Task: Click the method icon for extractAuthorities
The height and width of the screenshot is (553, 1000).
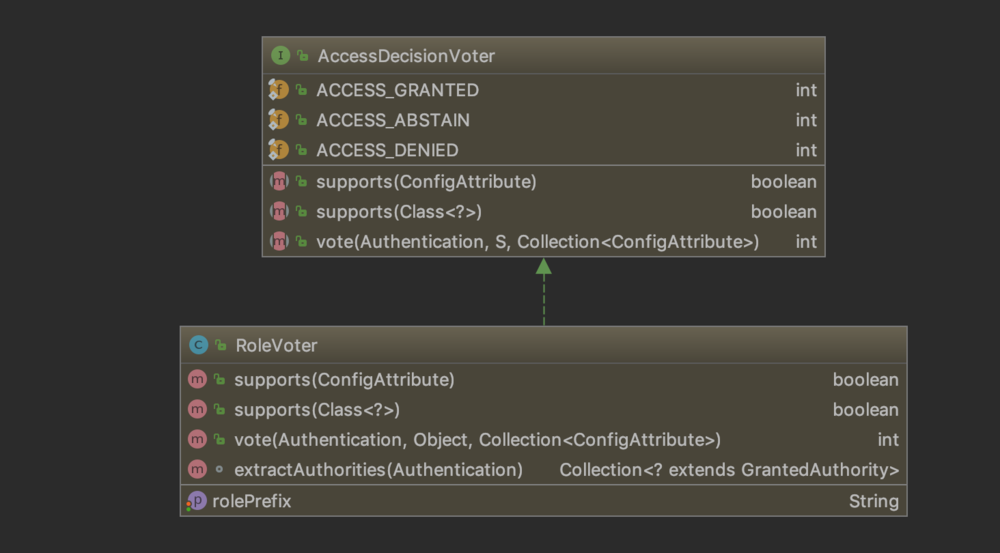Action: (x=197, y=470)
